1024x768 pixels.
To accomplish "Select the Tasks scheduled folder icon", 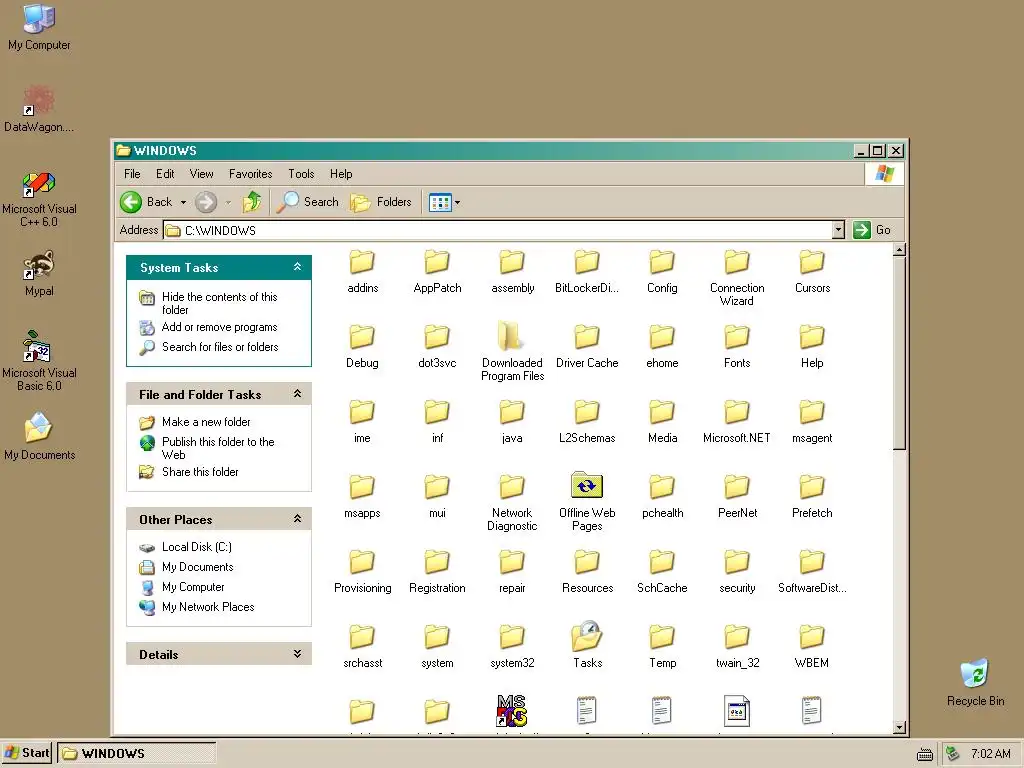I will coord(586,637).
